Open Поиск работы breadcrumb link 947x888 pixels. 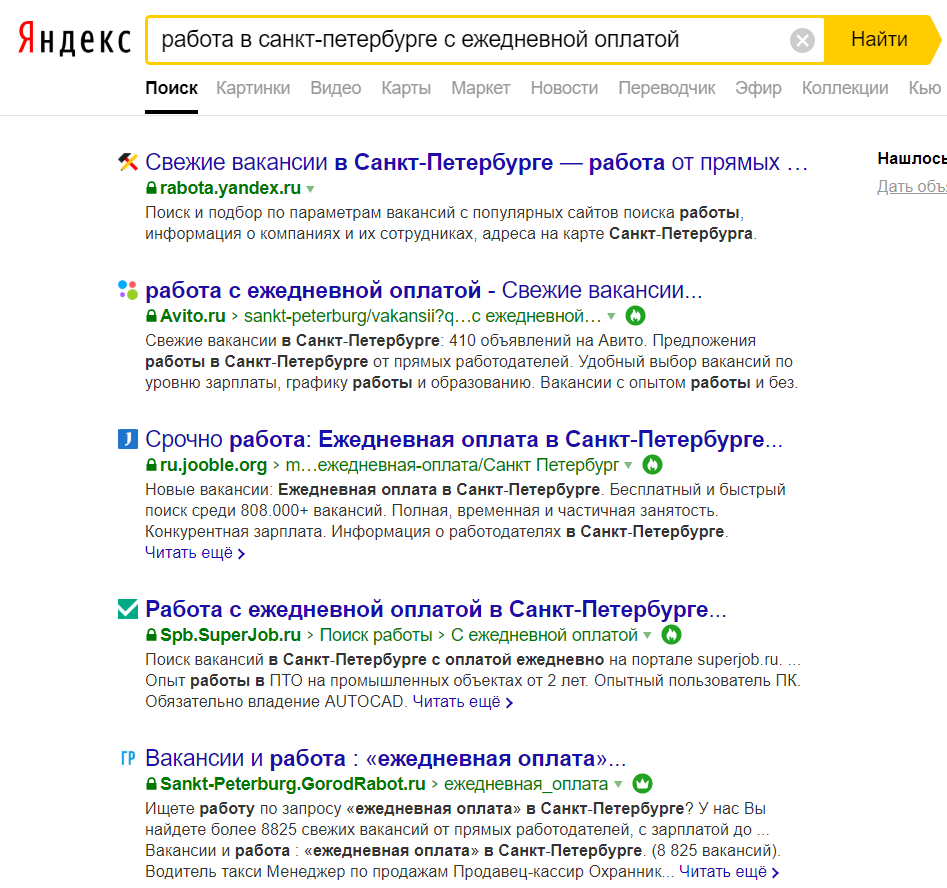pyautogui.click(x=376, y=635)
